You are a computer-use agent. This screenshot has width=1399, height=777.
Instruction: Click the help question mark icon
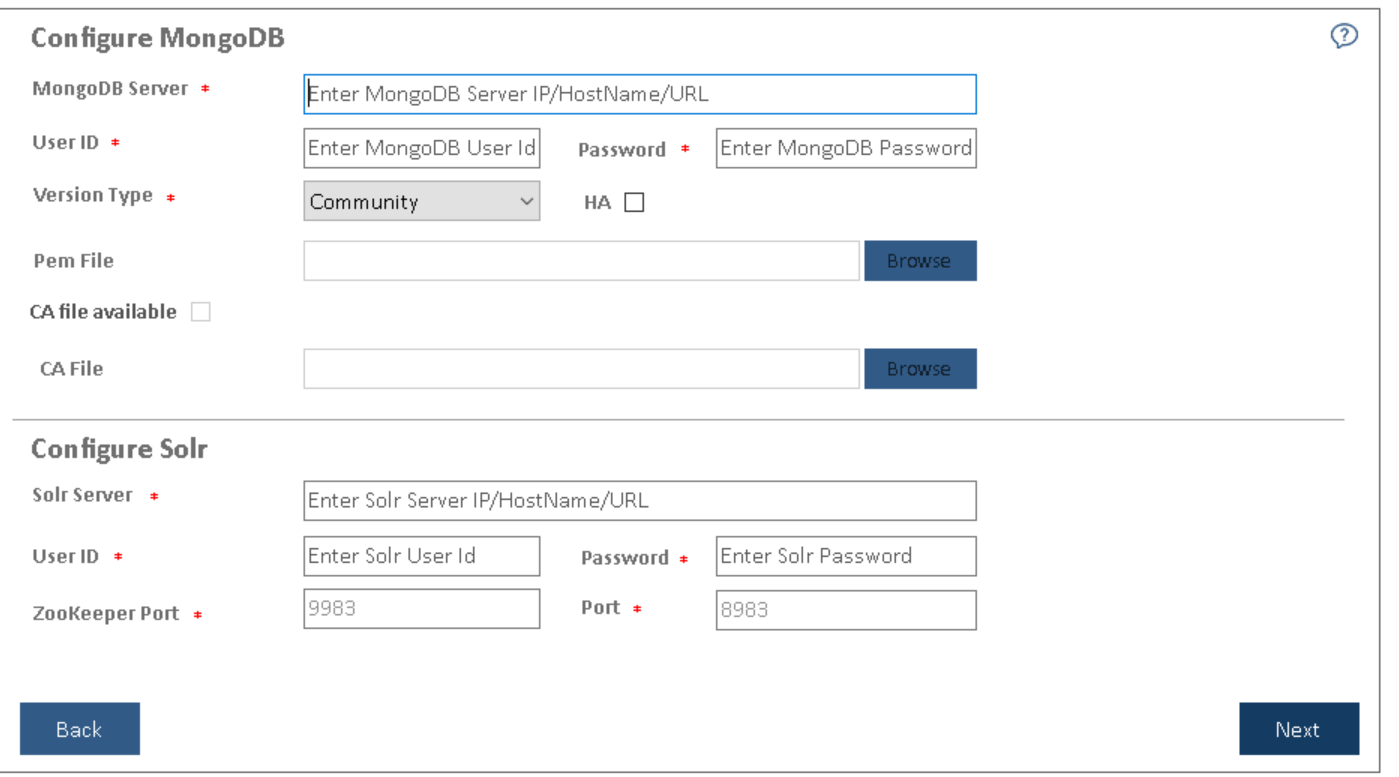[x=1344, y=36]
